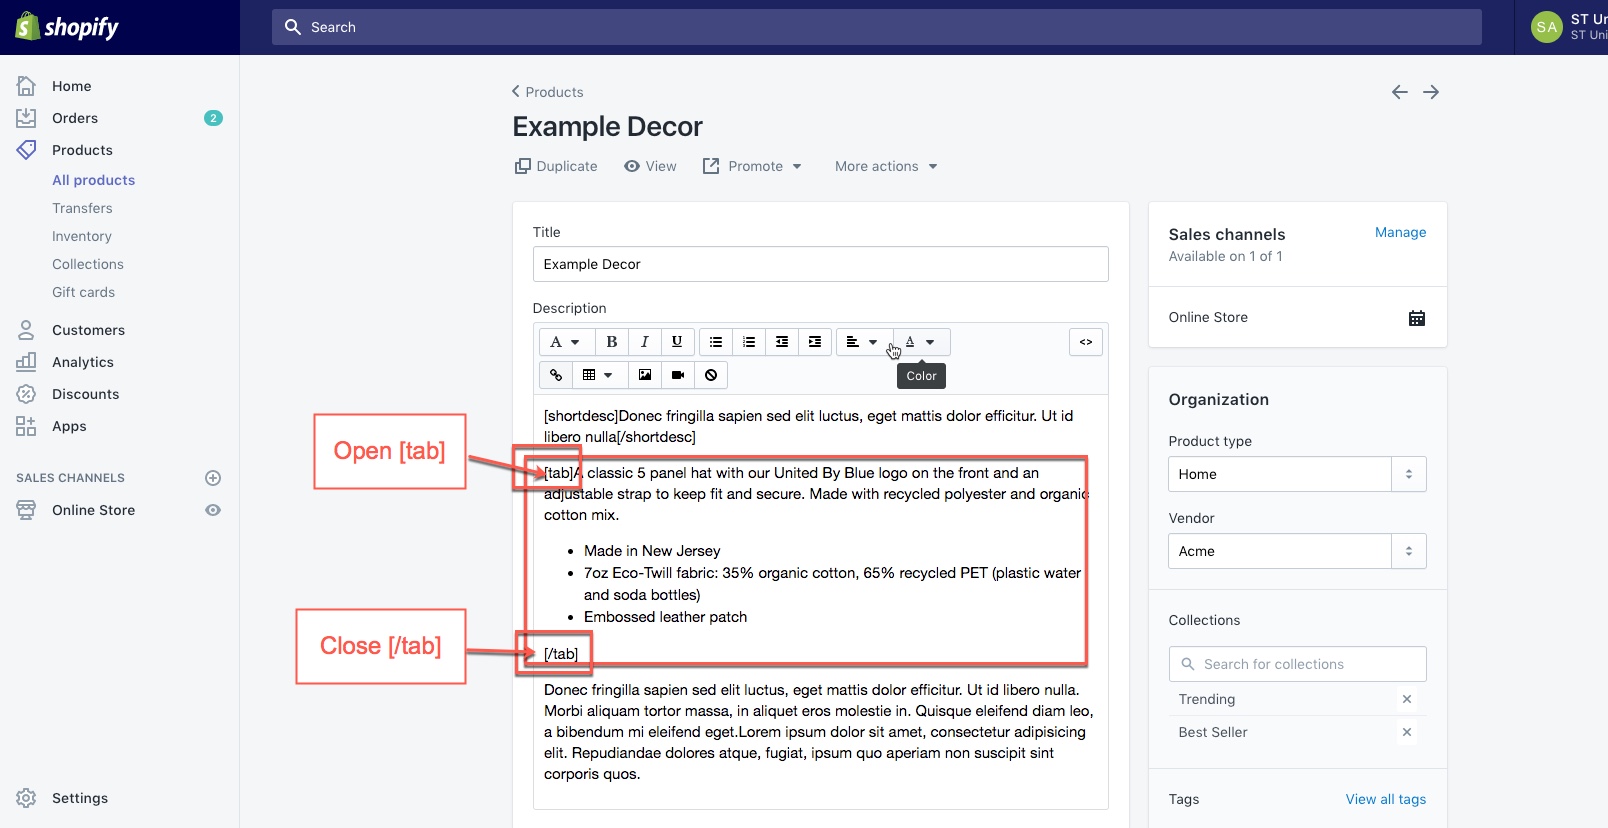This screenshot has width=1608, height=828.
Task: Go to previous product arrow
Action: (x=1400, y=92)
